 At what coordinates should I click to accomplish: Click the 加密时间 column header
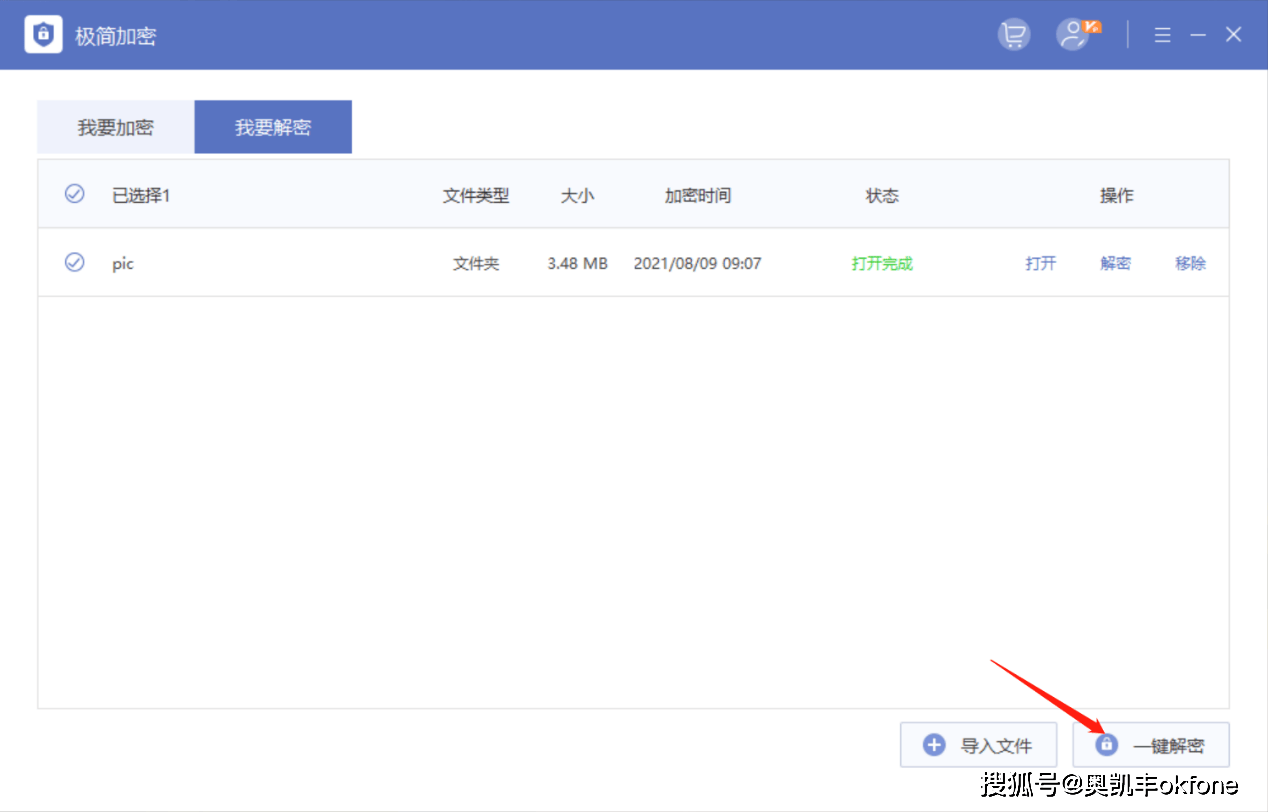tap(698, 195)
